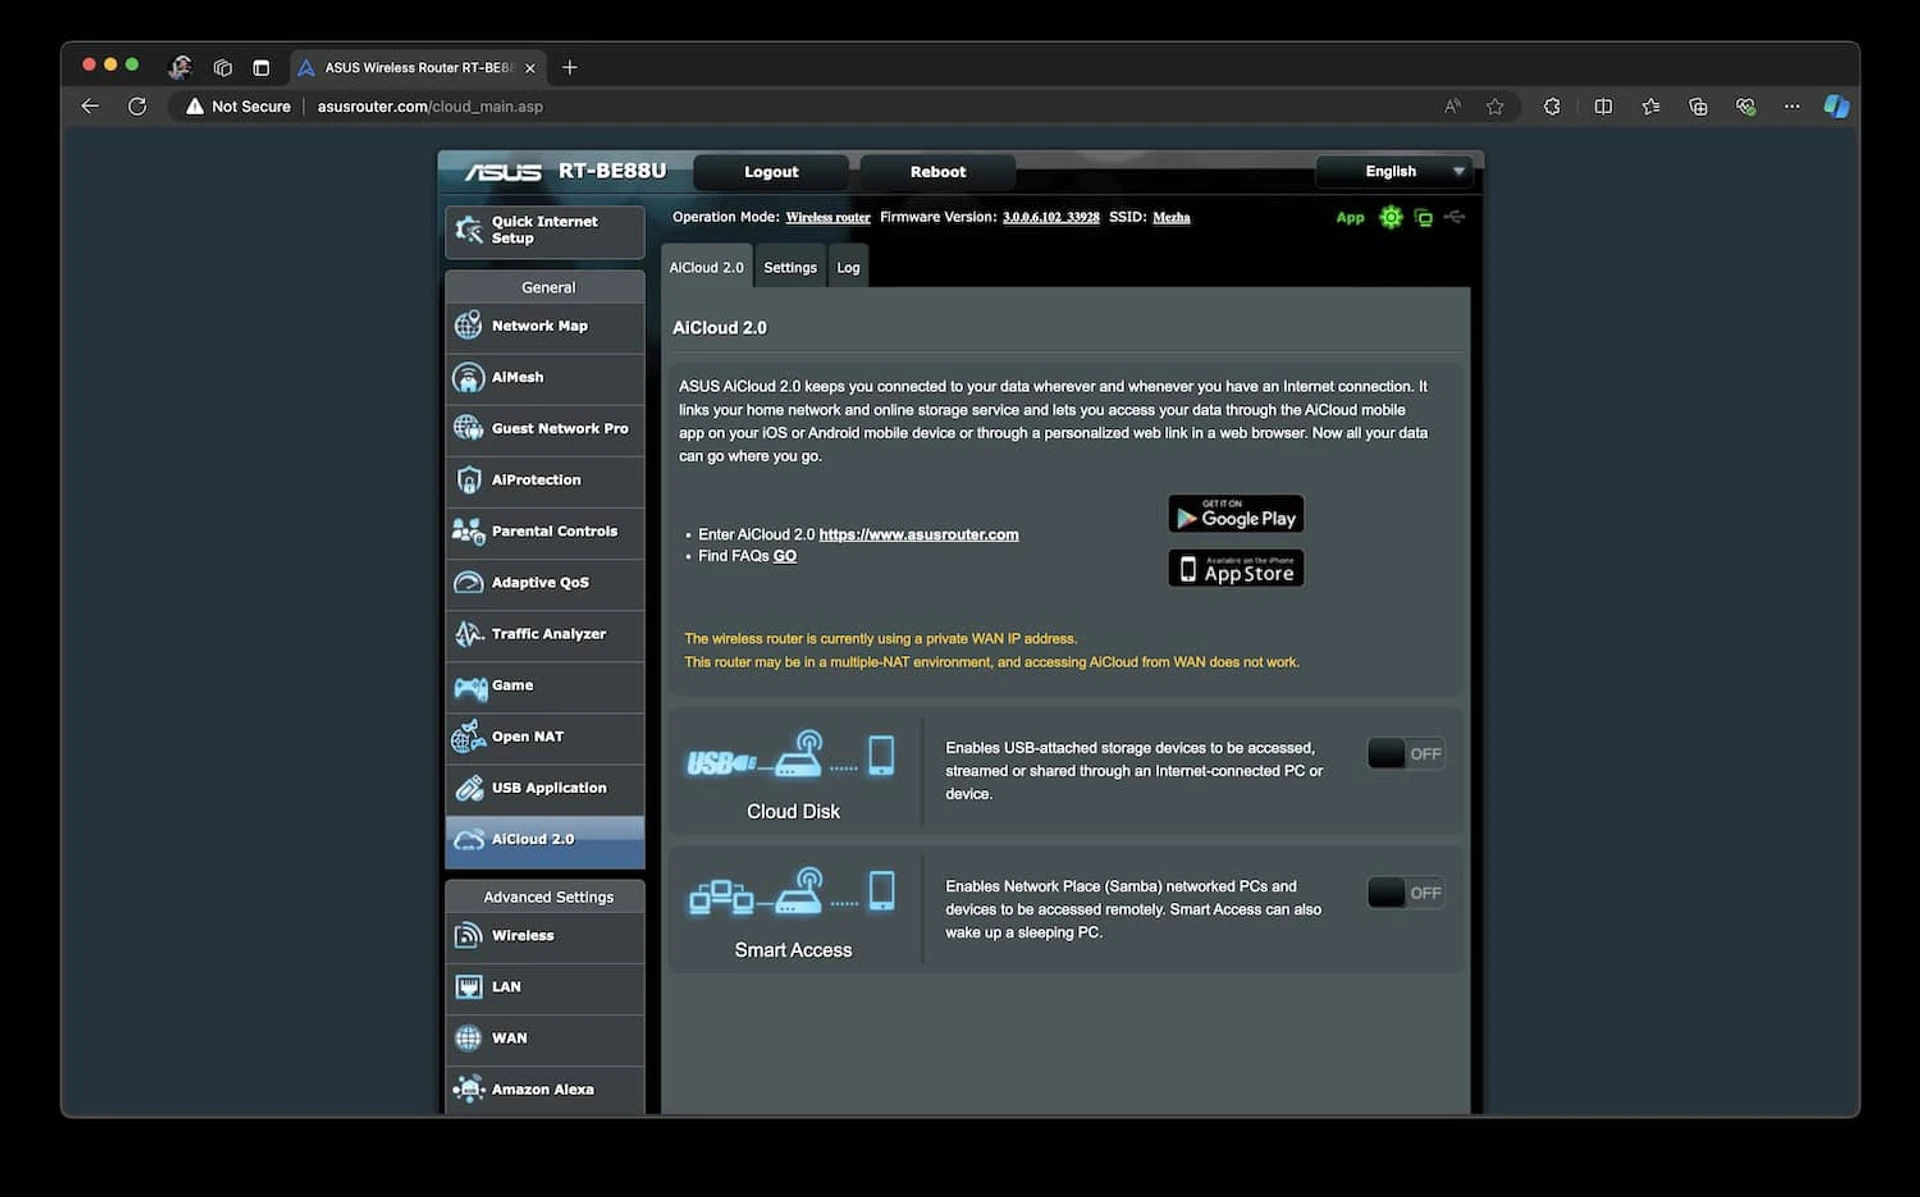This screenshot has height=1197, width=1920.
Task: Switch to the Log tab
Action: 848,267
